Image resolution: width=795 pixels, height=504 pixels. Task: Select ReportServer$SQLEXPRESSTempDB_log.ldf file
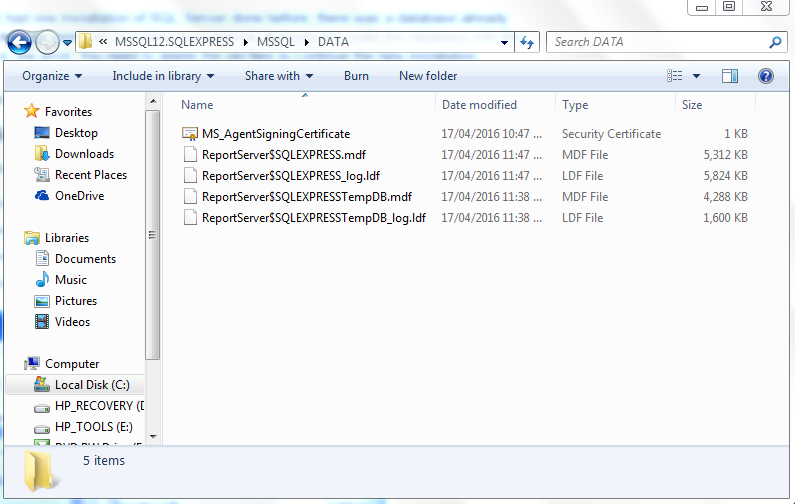click(x=313, y=218)
